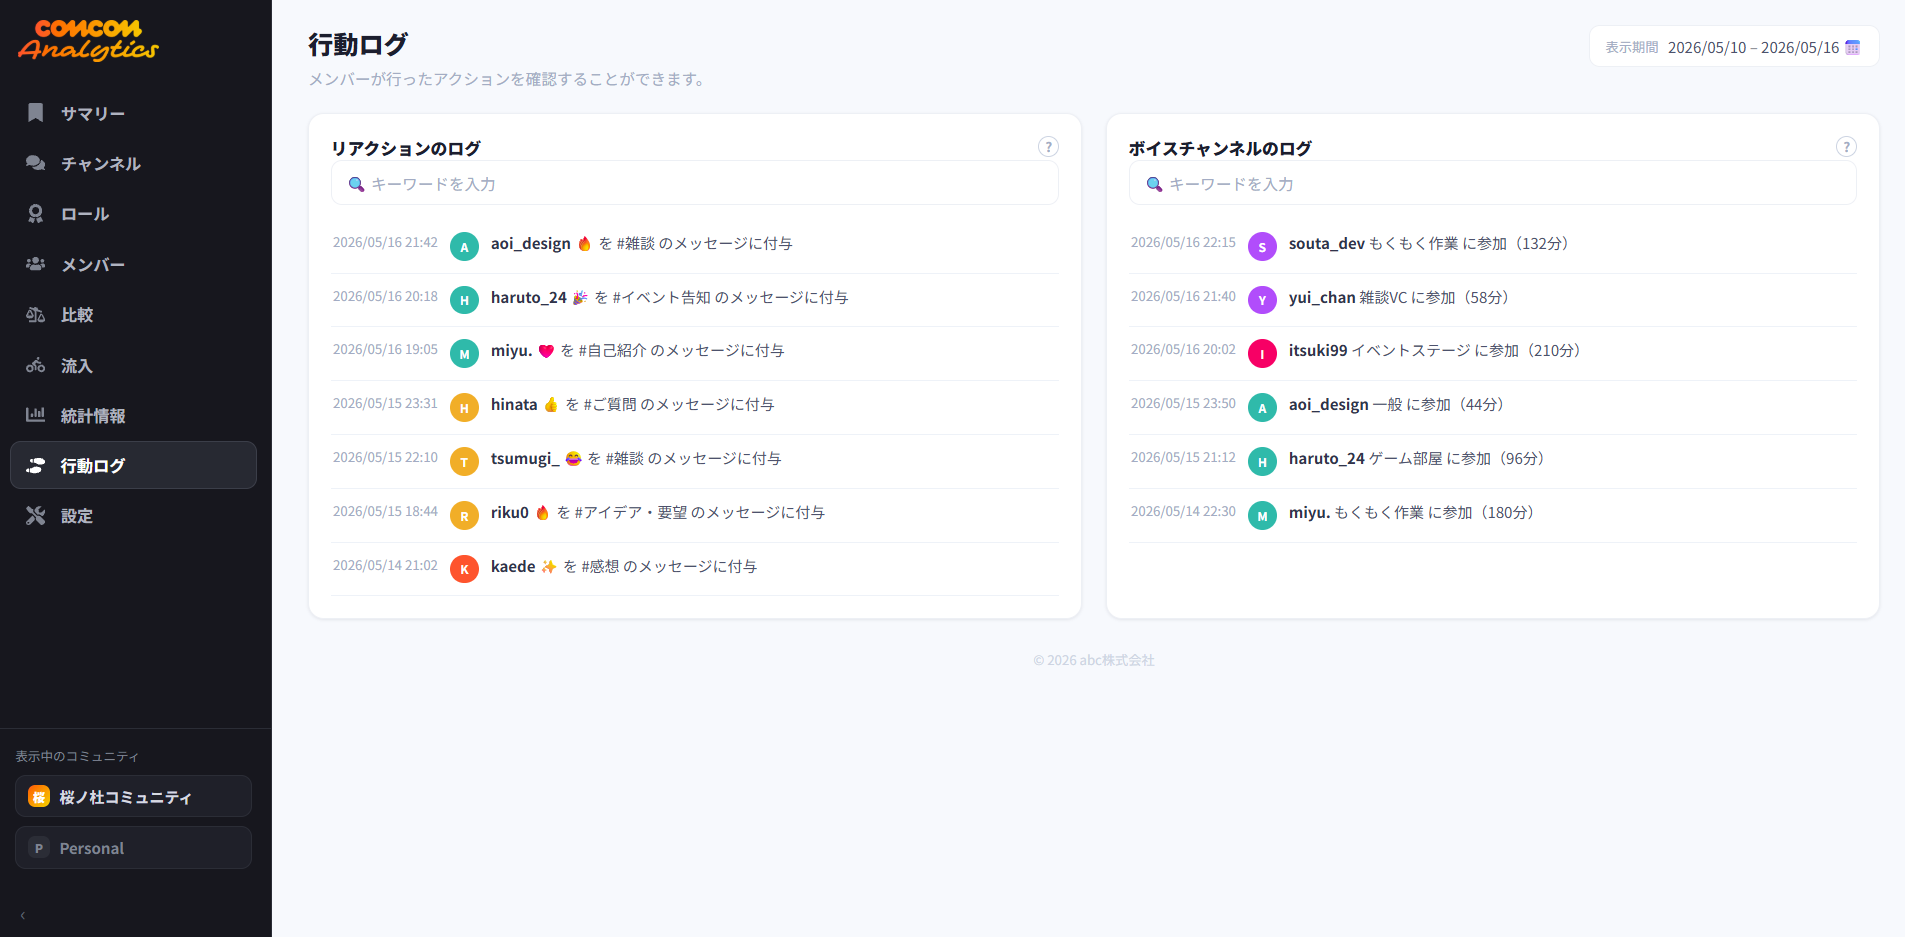Click the icon beside 行動ログ
The image size is (1905, 937).
(36, 465)
